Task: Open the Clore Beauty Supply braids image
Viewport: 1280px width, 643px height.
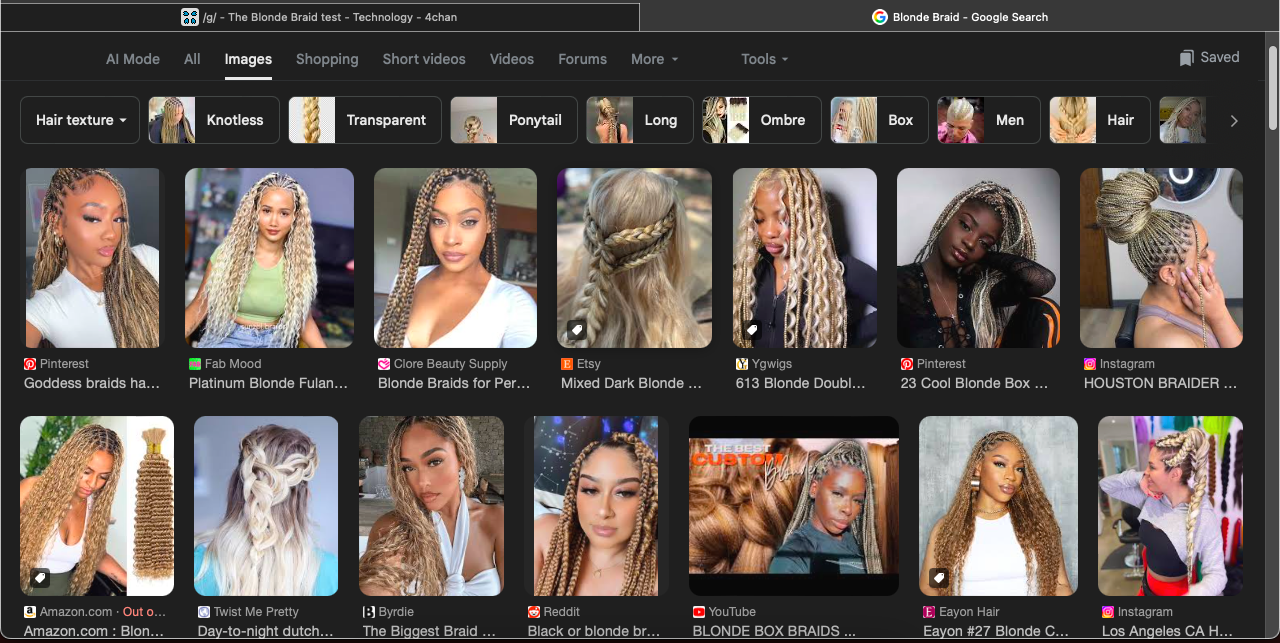Action: click(x=455, y=258)
